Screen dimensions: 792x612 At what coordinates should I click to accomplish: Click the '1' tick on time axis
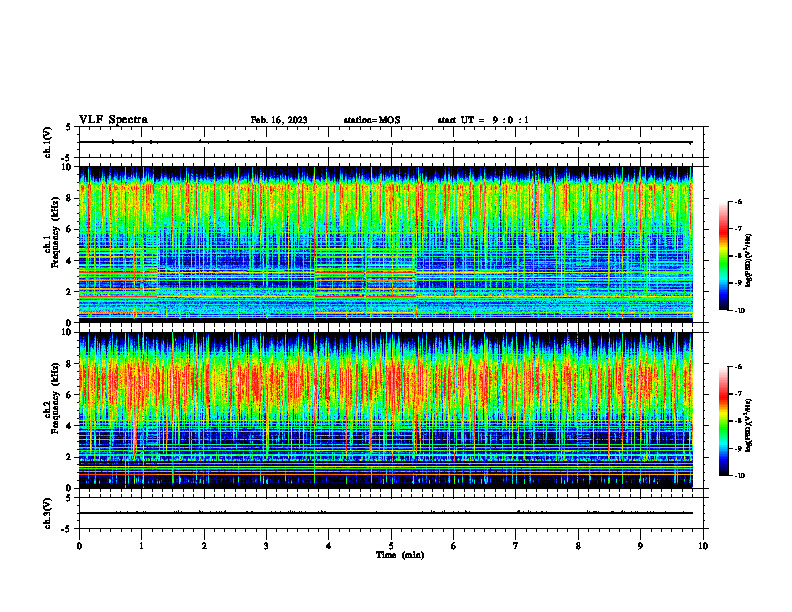tap(141, 546)
